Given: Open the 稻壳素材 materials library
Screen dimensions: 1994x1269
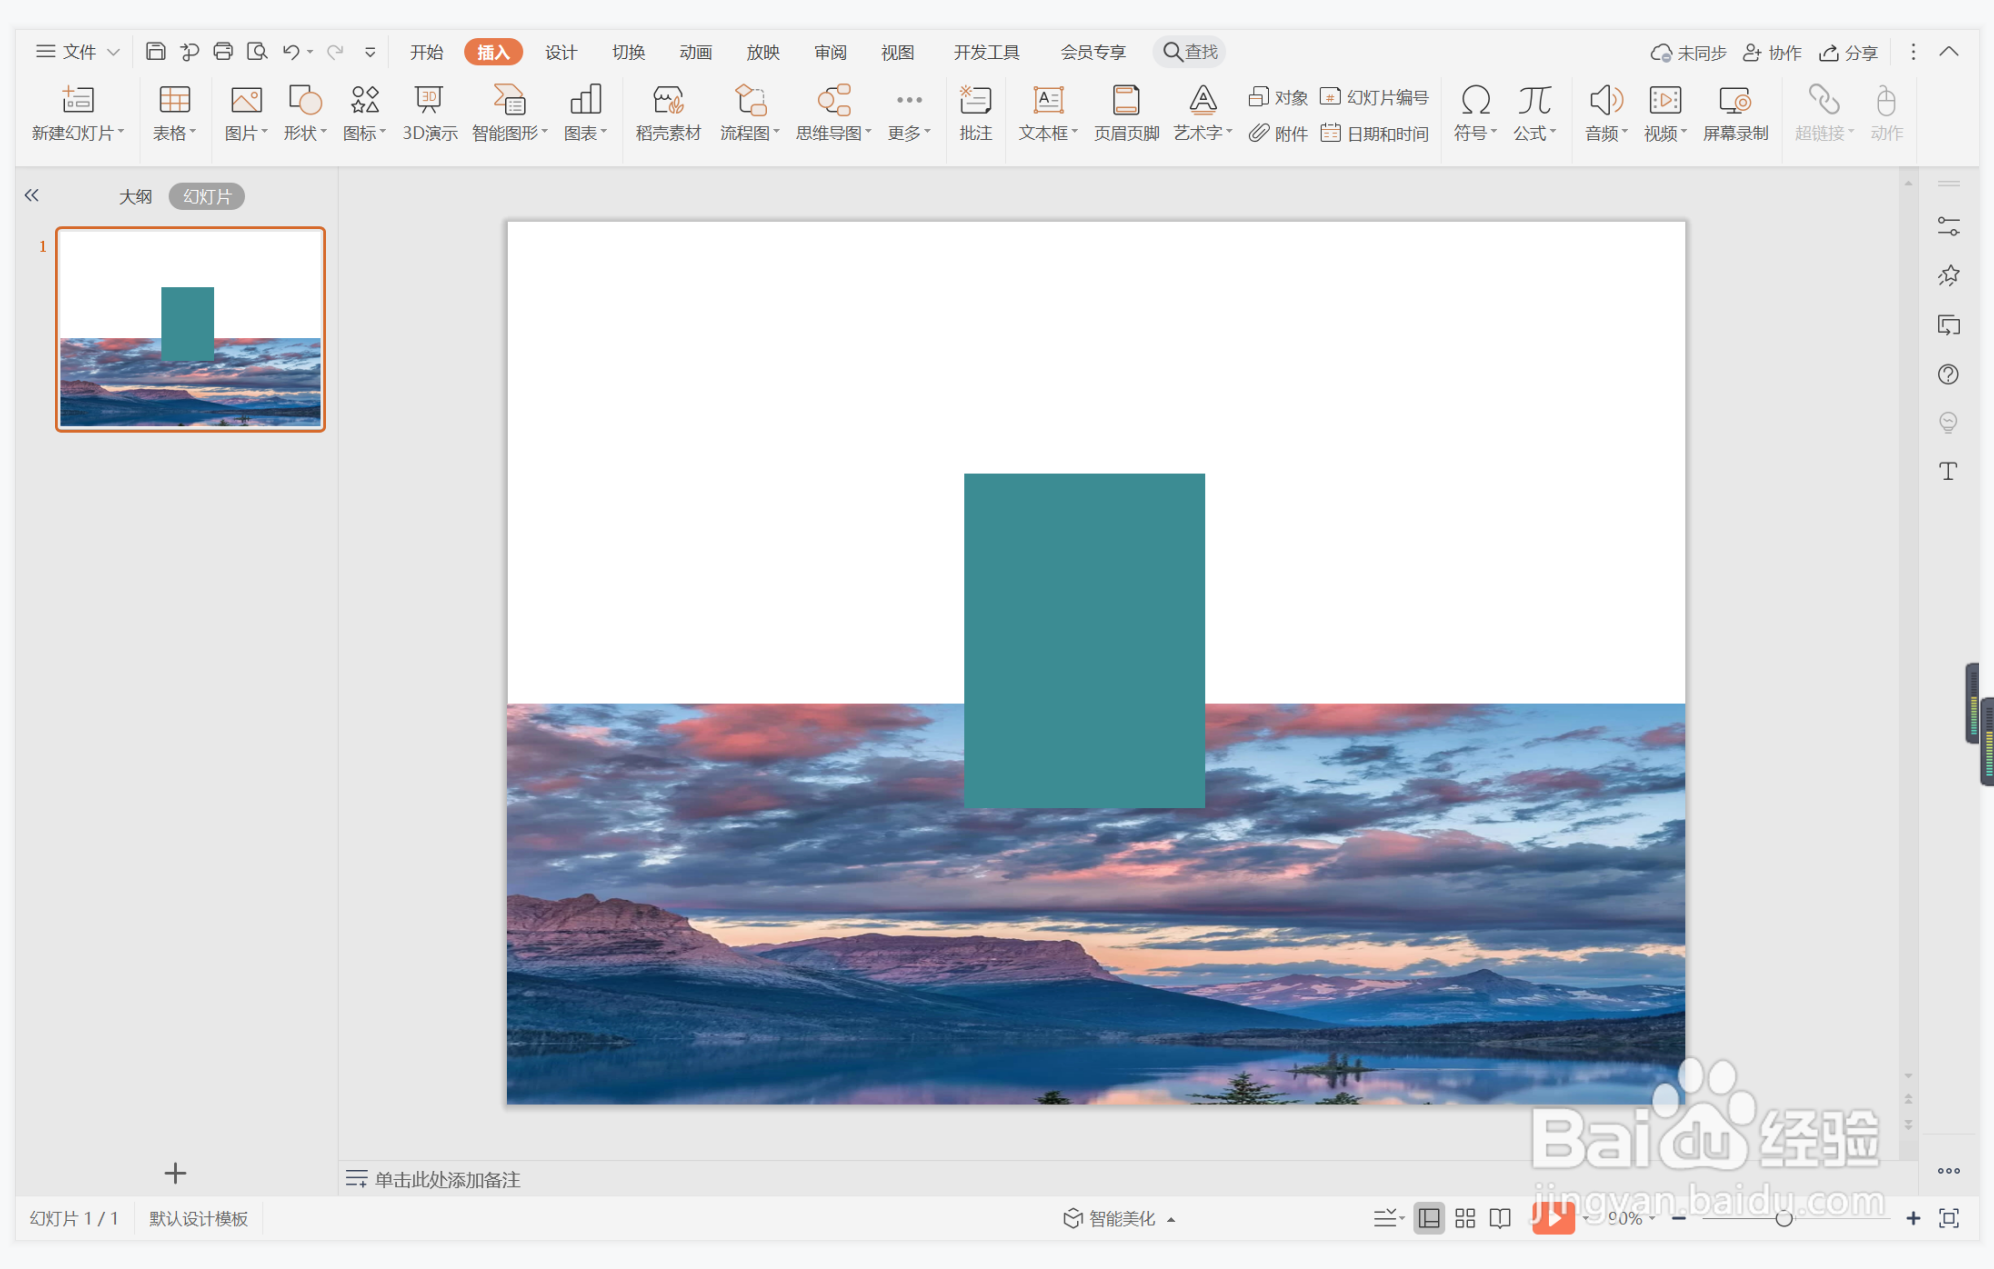Looking at the screenshot, I should tap(668, 112).
